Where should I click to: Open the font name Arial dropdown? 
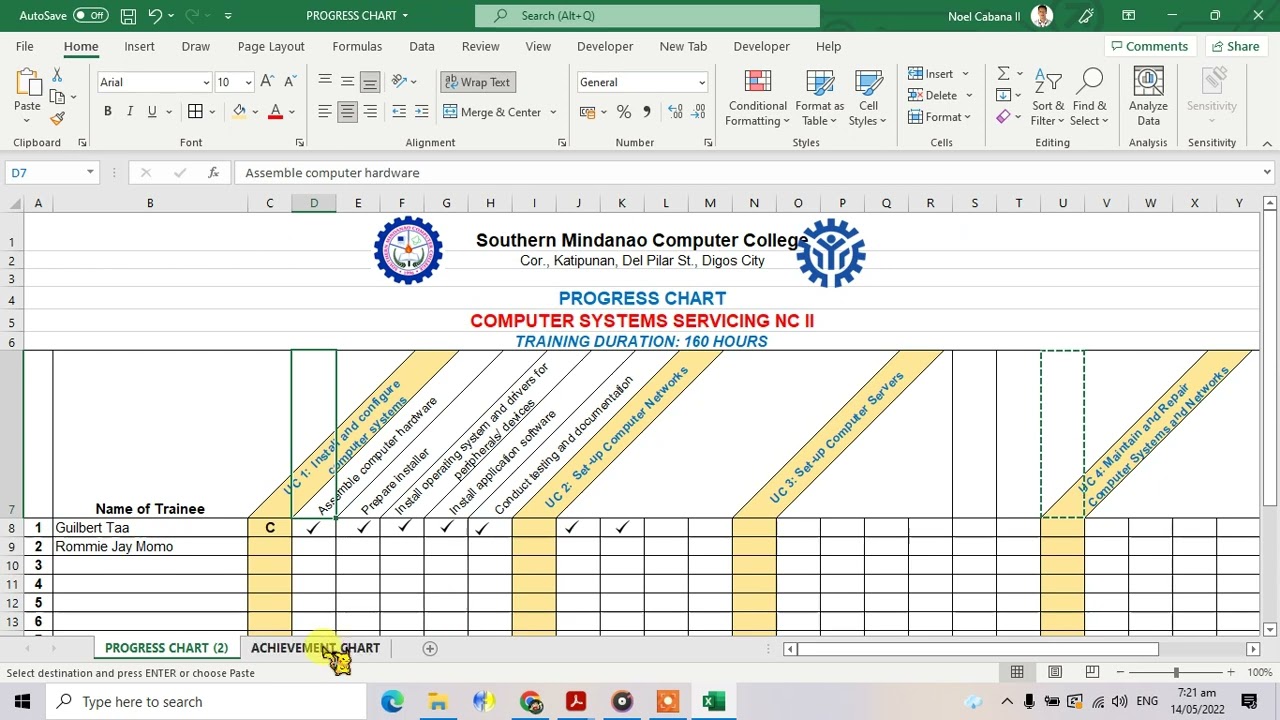pyautogui.click(x=206, y=83)
